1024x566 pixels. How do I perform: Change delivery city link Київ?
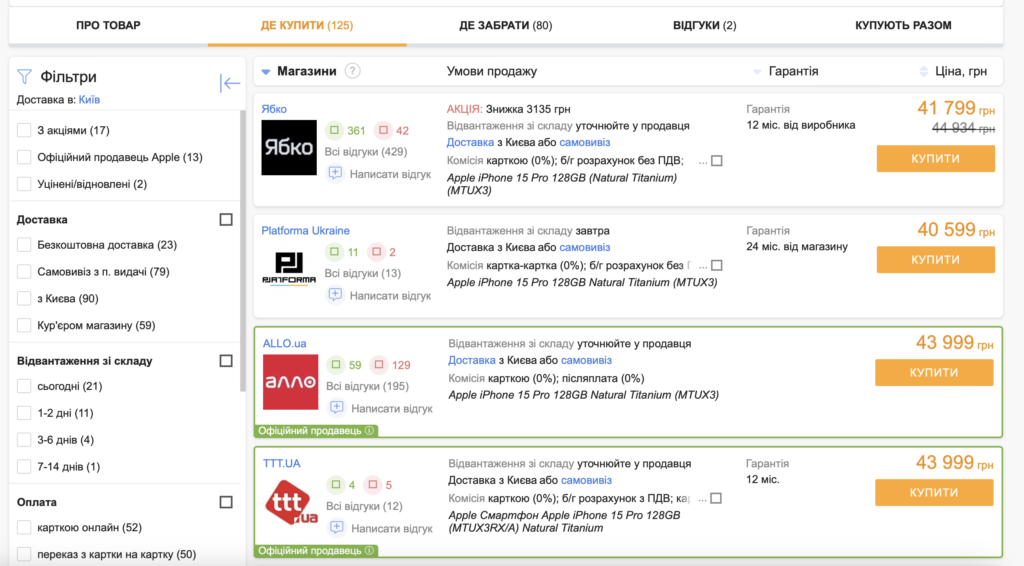89,100
